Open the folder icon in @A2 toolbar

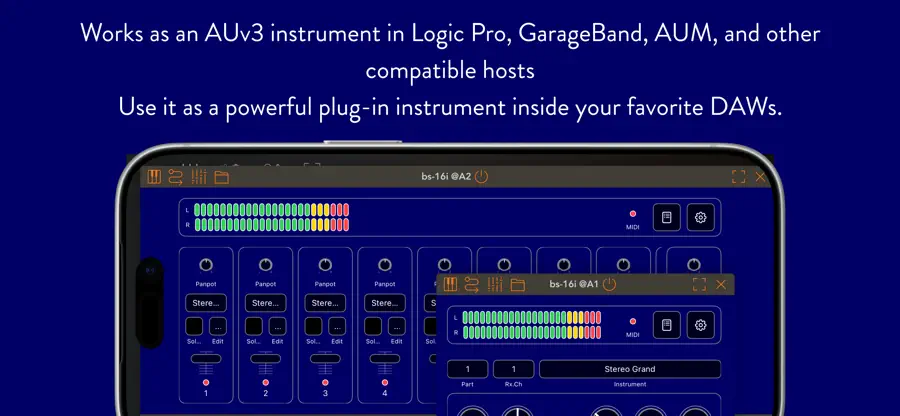click(x=222, y=178)
